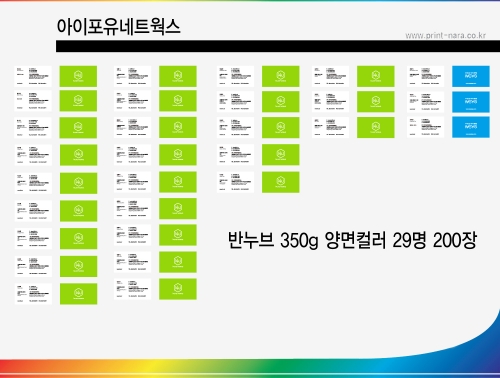
Task: Click the 아이포유네트웍스 title heading
Action: tap(118, 27)
